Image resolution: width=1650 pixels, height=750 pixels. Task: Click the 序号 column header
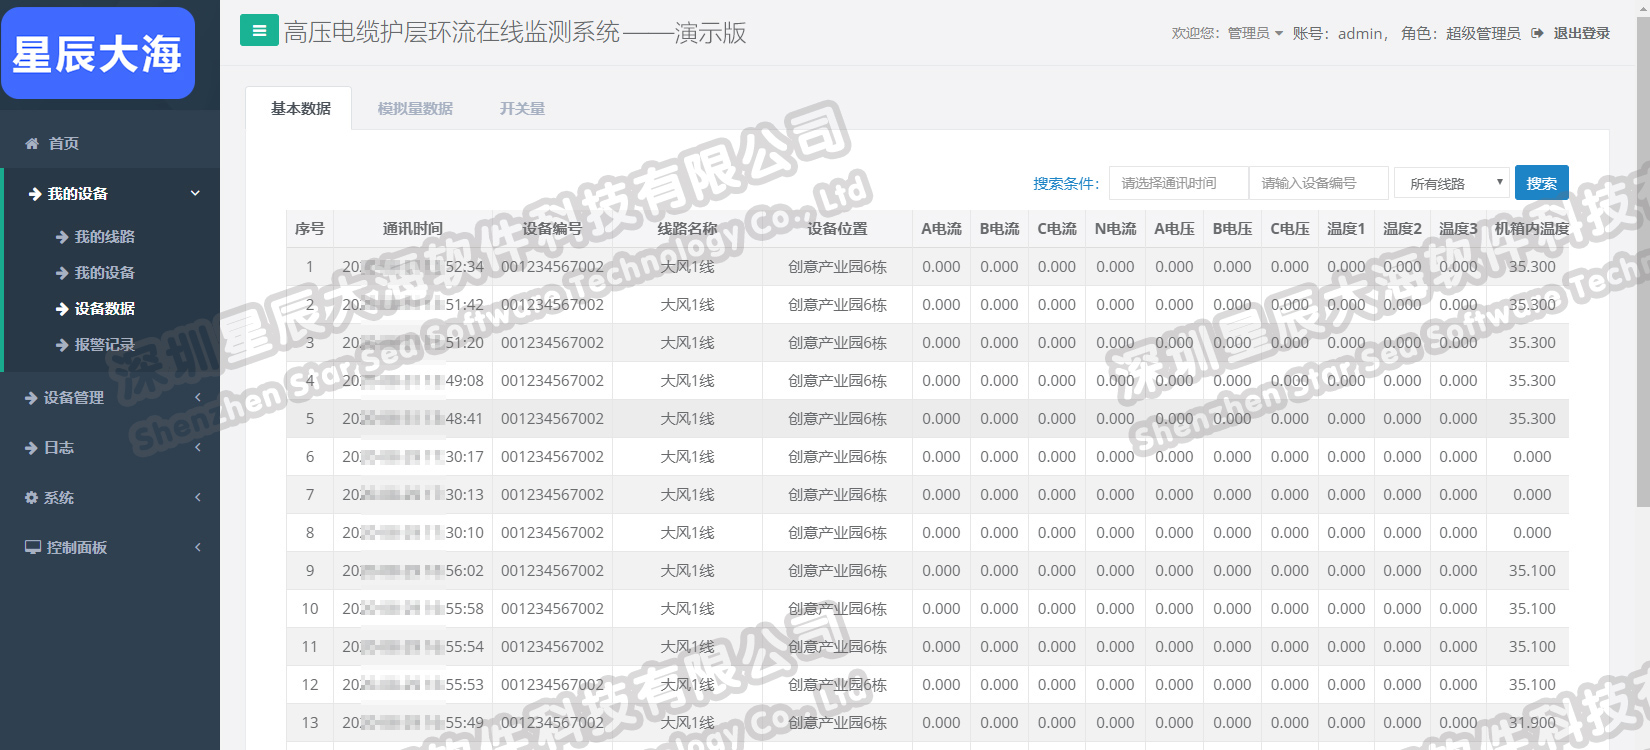(310, 229)
